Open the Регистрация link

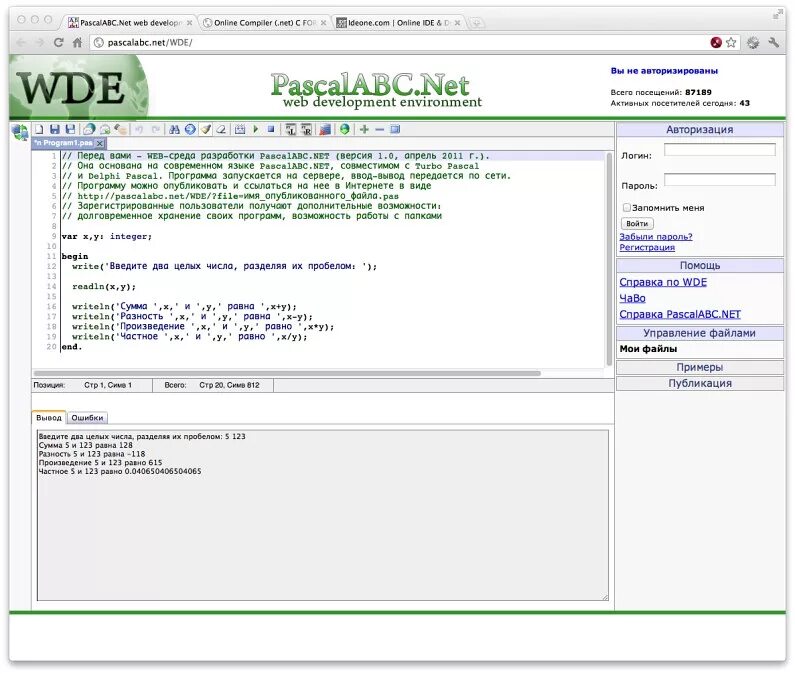[x=647, y=247]
